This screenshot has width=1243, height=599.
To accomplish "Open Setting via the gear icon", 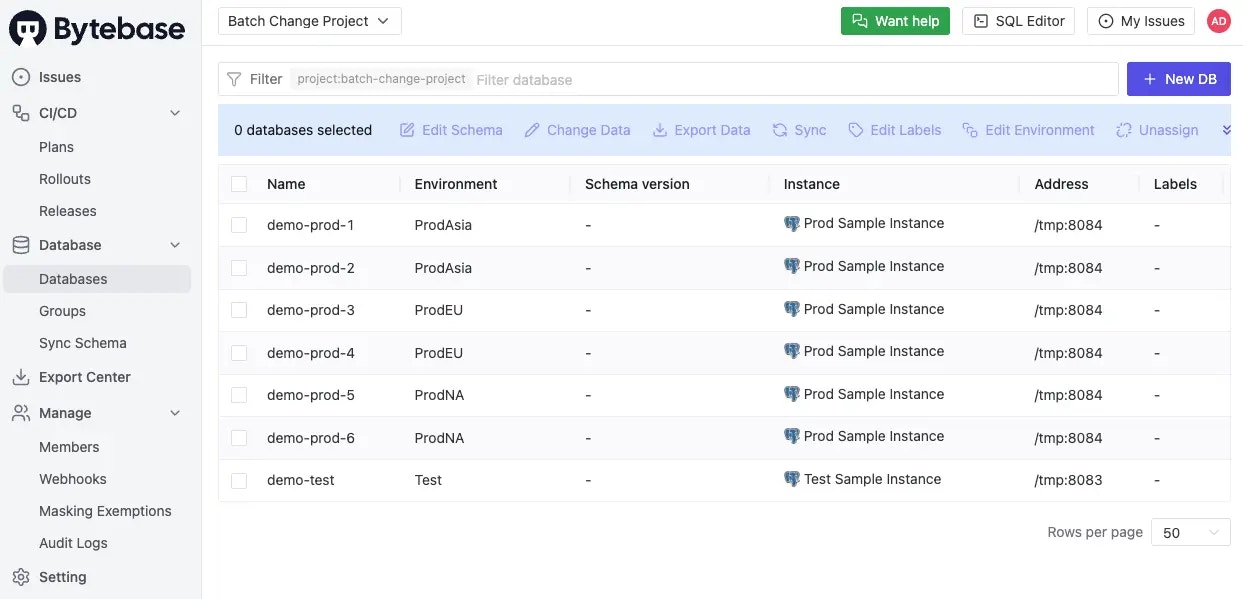I will point(20,577).
